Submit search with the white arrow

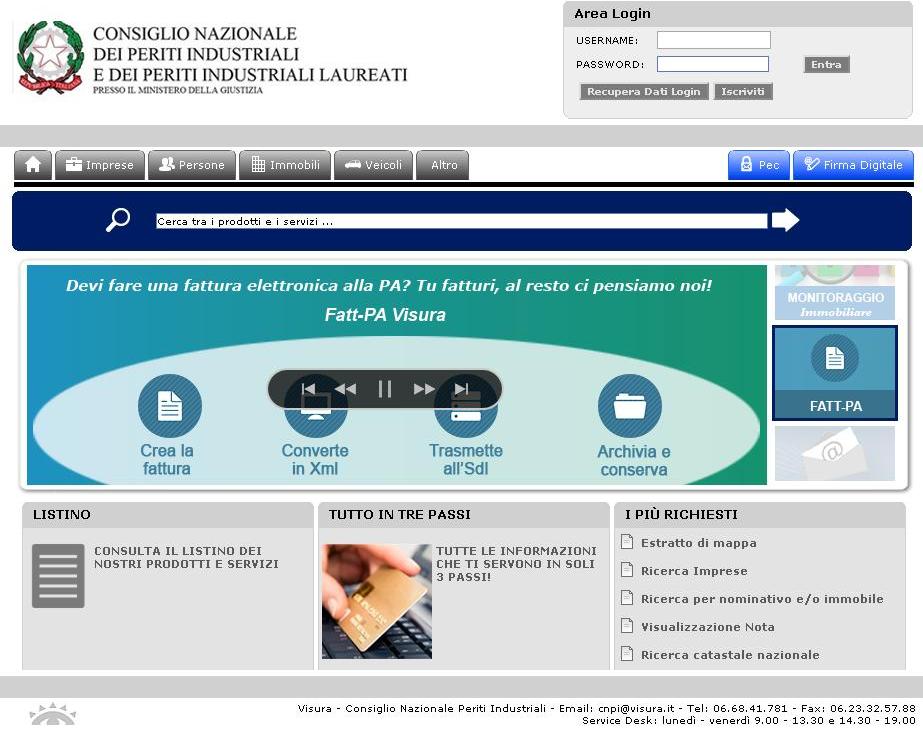click(785, 220)
